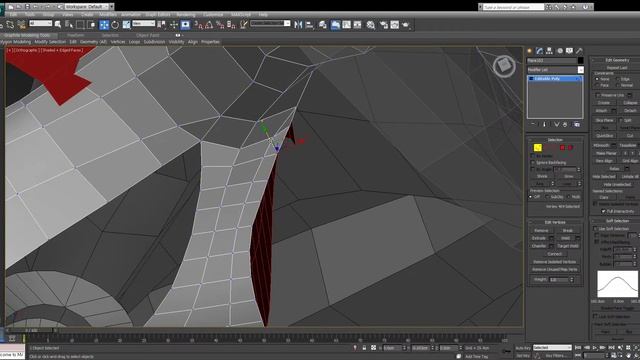Open the Rendering menu
Viewport: 640px width, 360px height.
[x=186, y=15]
